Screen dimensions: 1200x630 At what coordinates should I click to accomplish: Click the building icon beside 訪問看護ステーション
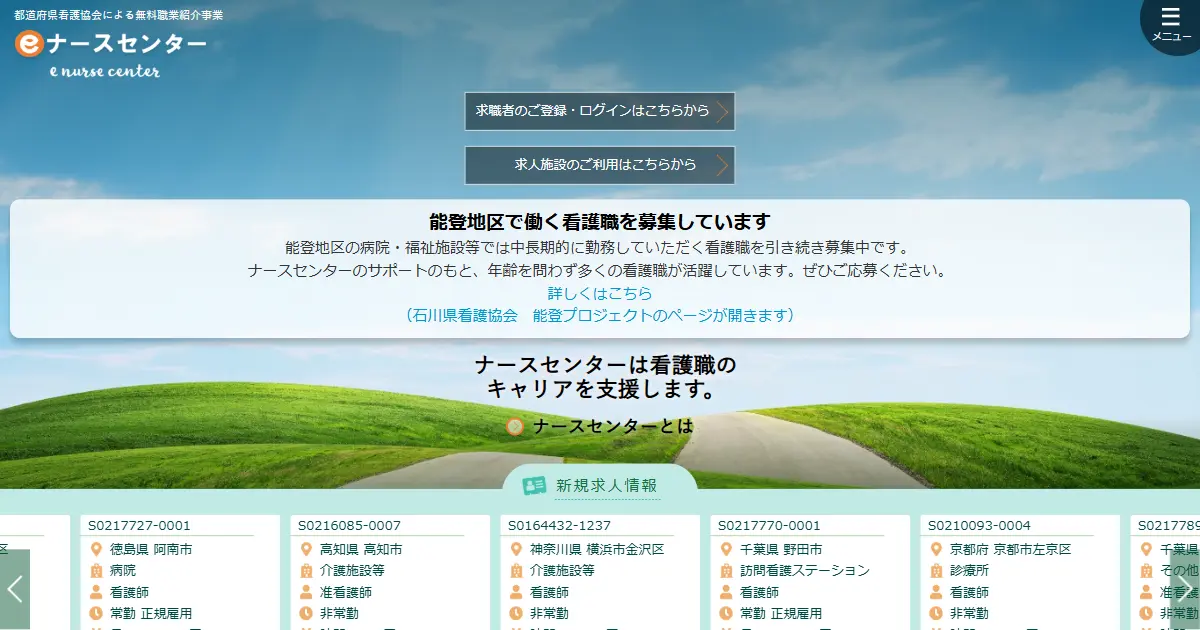[x=727, y=570]
